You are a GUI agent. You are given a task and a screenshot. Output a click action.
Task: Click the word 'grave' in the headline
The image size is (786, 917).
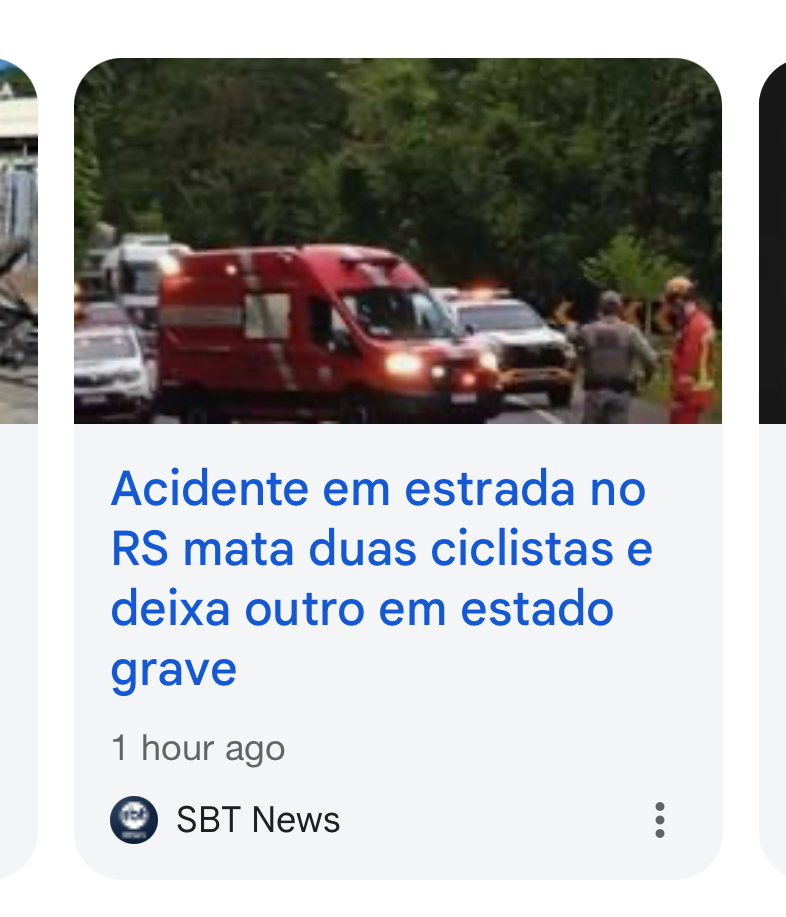point(174,670)
